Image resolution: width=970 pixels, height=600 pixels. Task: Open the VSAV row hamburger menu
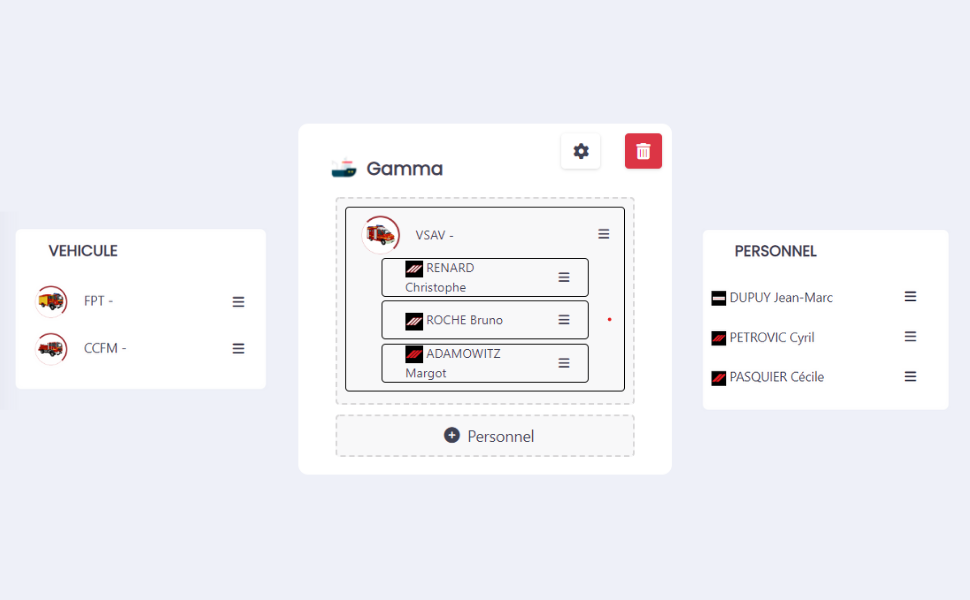[604, 234]
